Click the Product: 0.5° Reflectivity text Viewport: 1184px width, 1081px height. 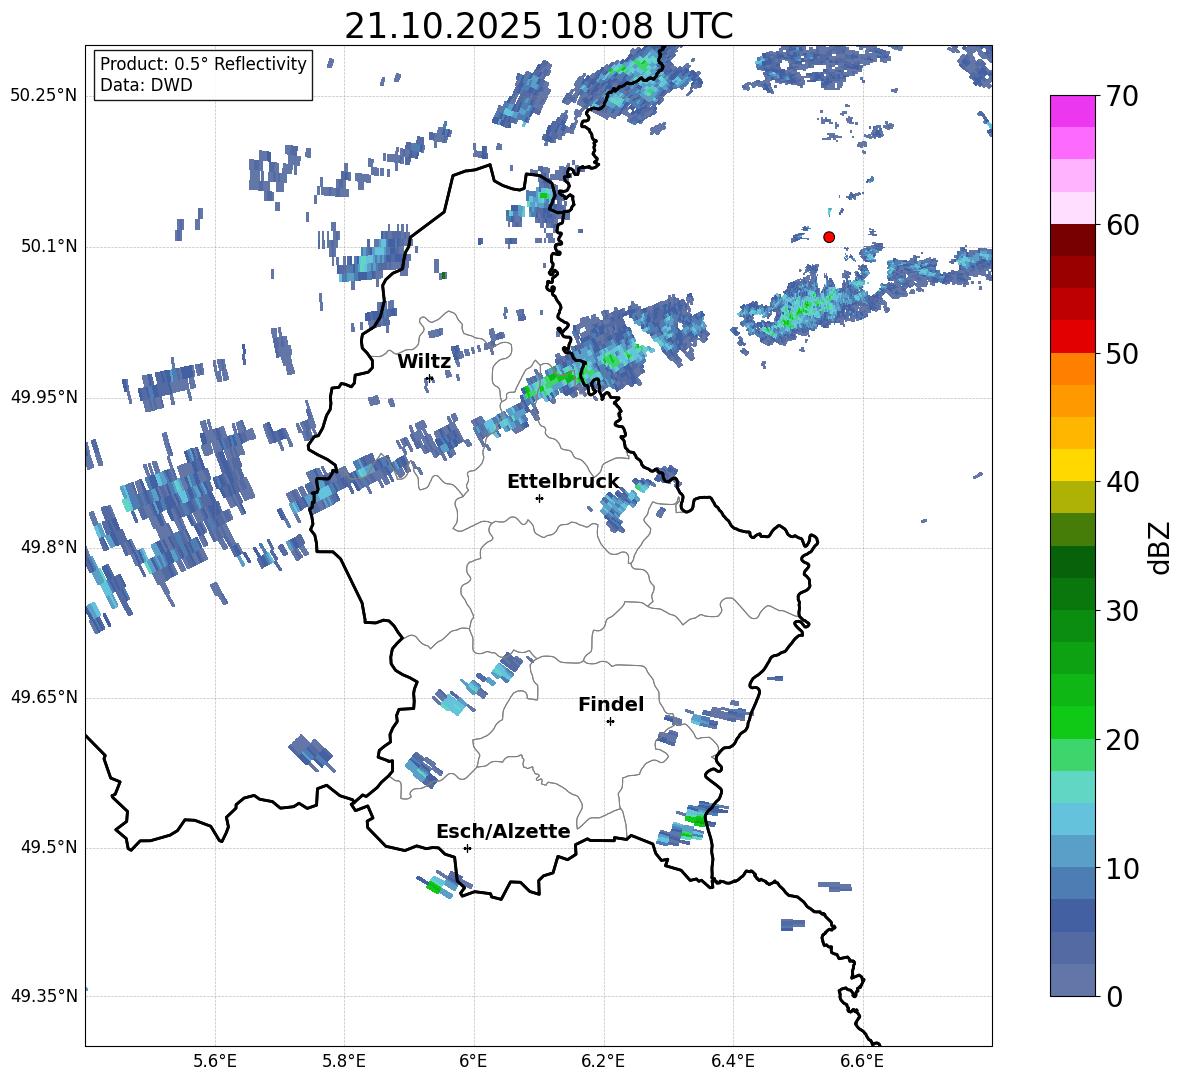point(203,63)
